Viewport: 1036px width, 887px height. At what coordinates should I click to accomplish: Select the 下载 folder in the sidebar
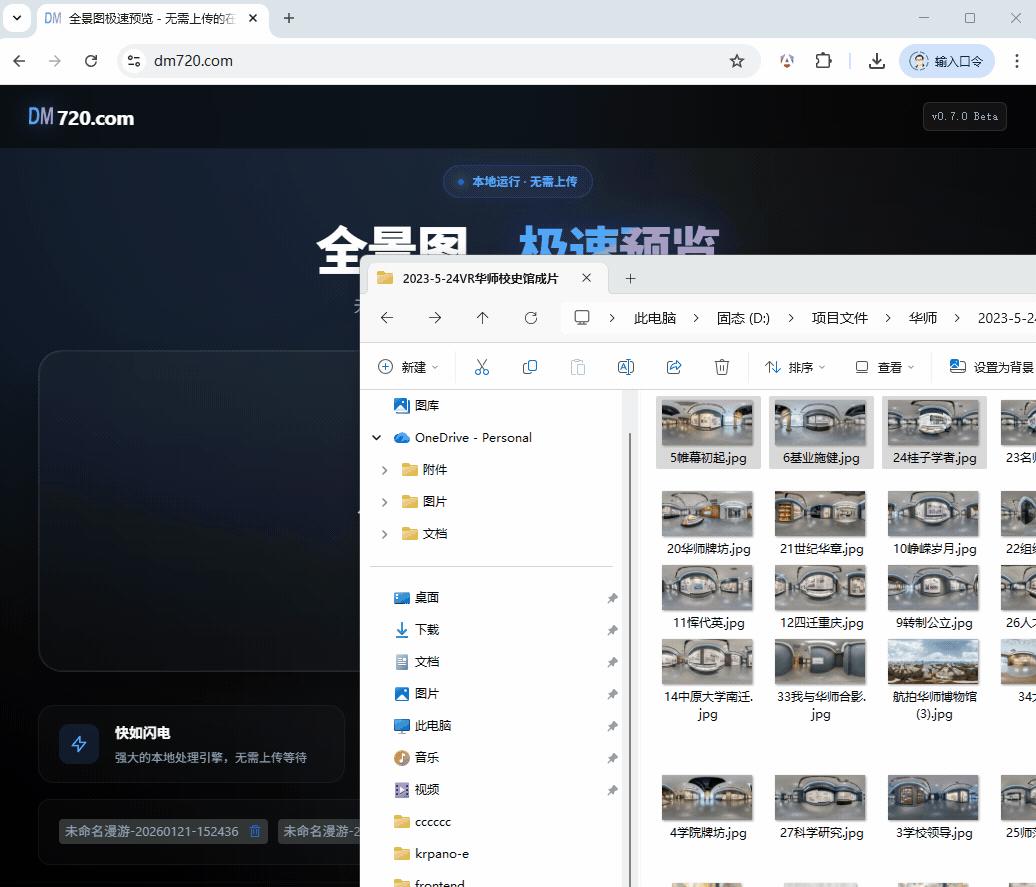tap(426, 630)
